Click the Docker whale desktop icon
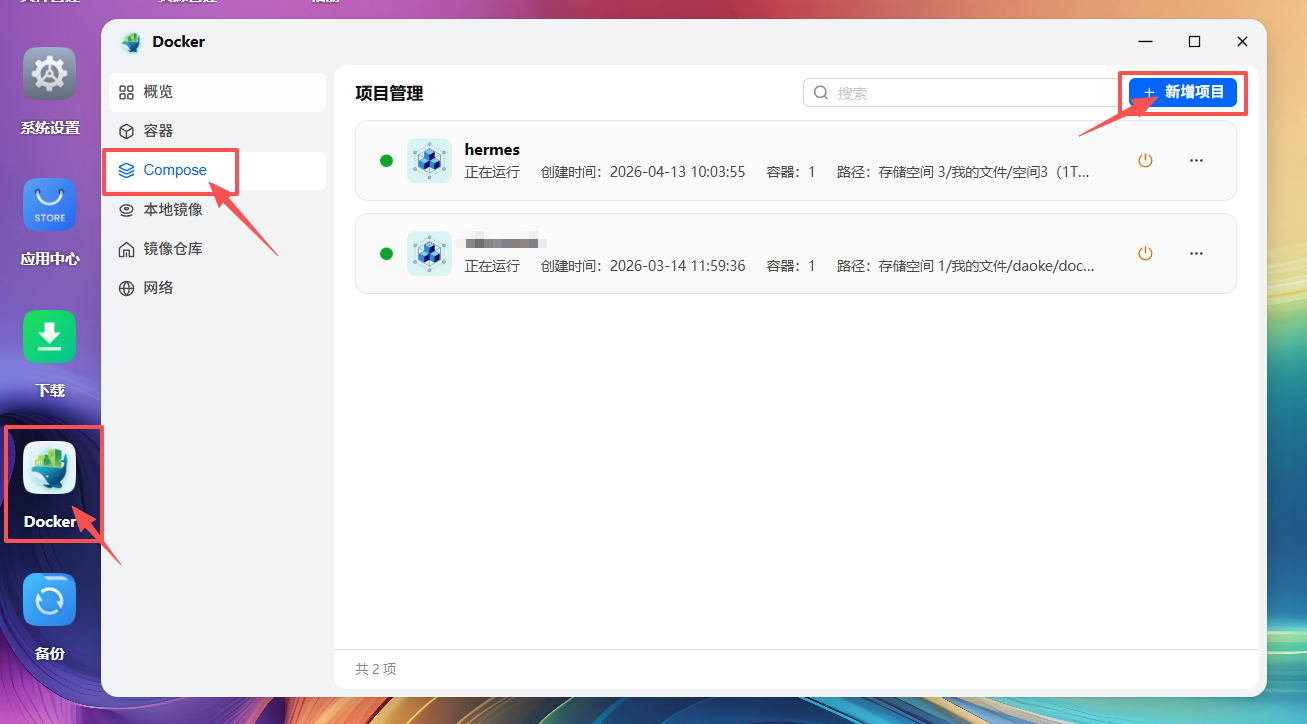 [x=50, y=467]
